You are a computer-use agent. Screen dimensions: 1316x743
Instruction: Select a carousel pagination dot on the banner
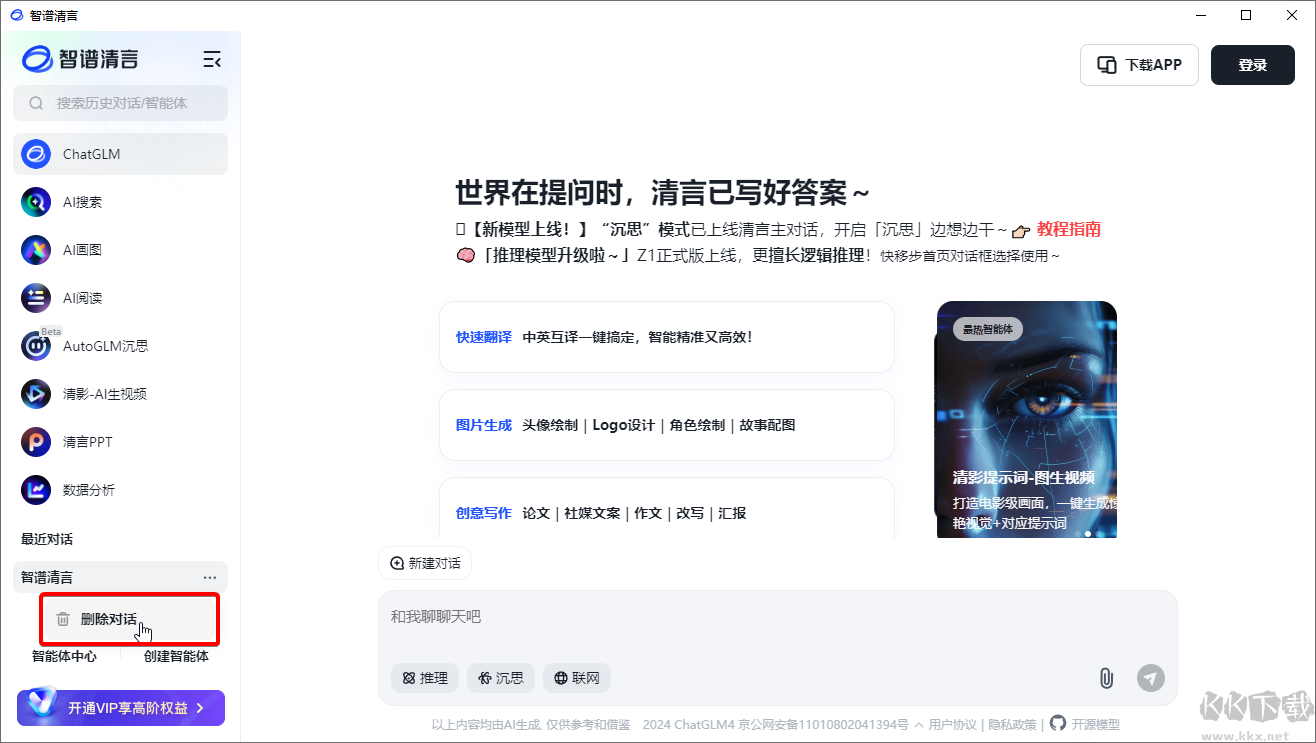1087,534
